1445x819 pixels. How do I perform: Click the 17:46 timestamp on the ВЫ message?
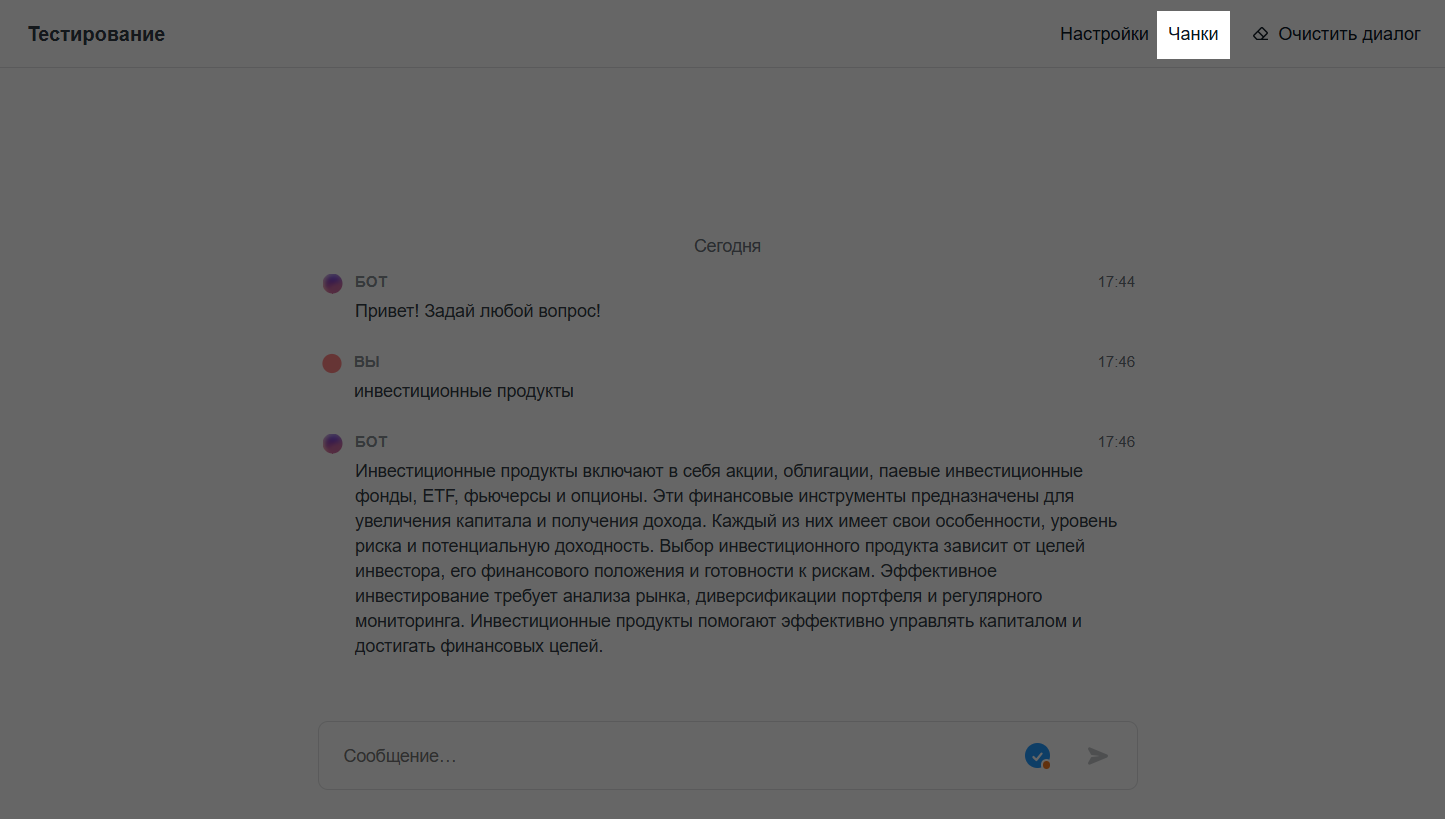(x=1116, y=362)
